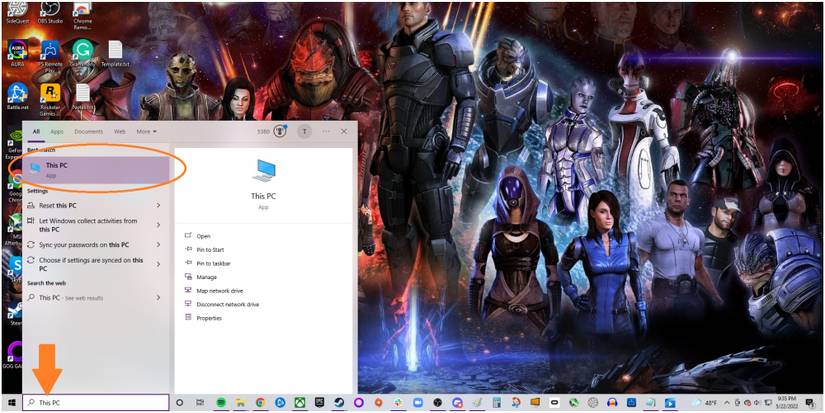825x413 pixels.
Task: Click Open in the This PC actions
Action: click(x=203, y=236)
